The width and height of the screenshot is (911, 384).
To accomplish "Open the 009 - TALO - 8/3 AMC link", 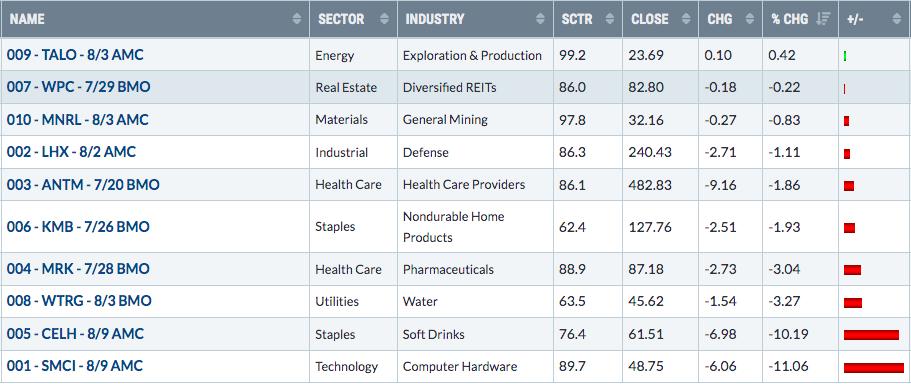I will 75,55.
